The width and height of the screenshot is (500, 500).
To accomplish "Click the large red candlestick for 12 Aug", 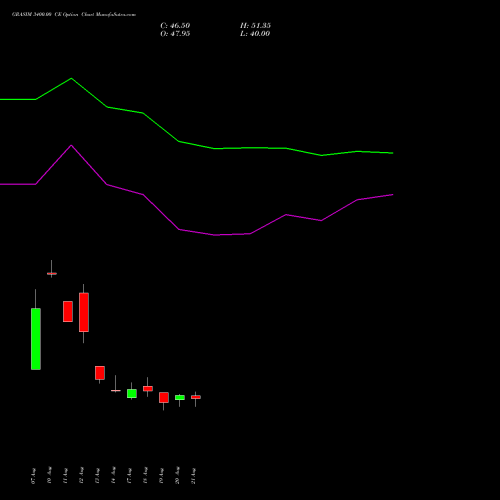I will pos(84,312).
